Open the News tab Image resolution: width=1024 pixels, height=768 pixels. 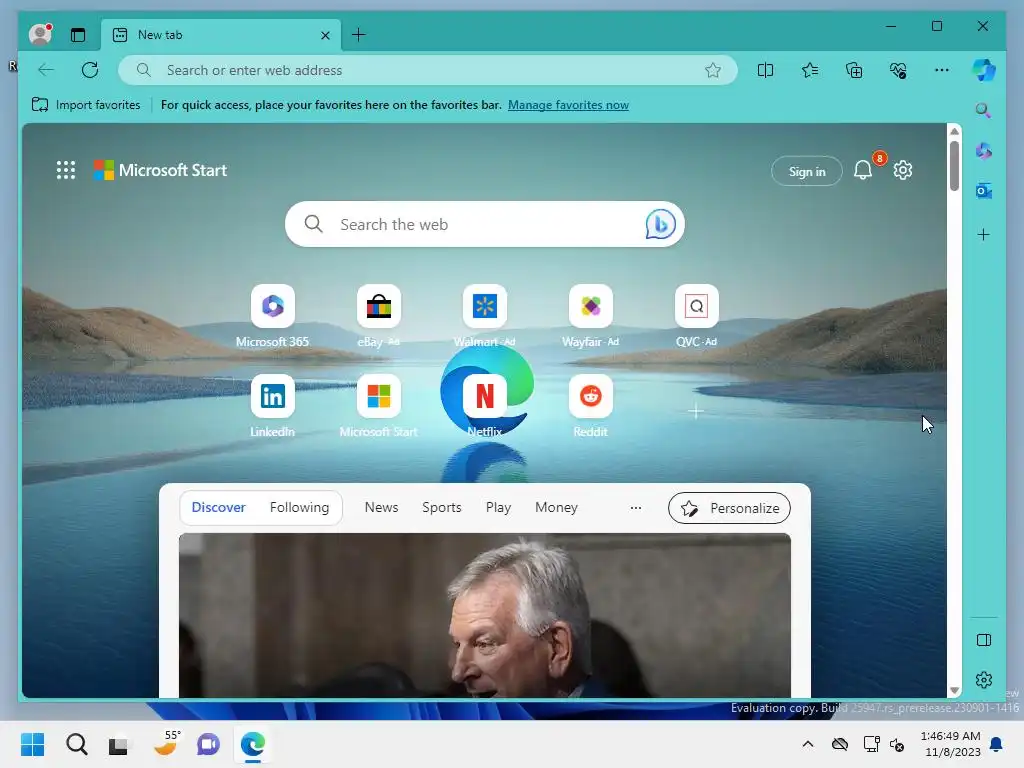[381, 507]
